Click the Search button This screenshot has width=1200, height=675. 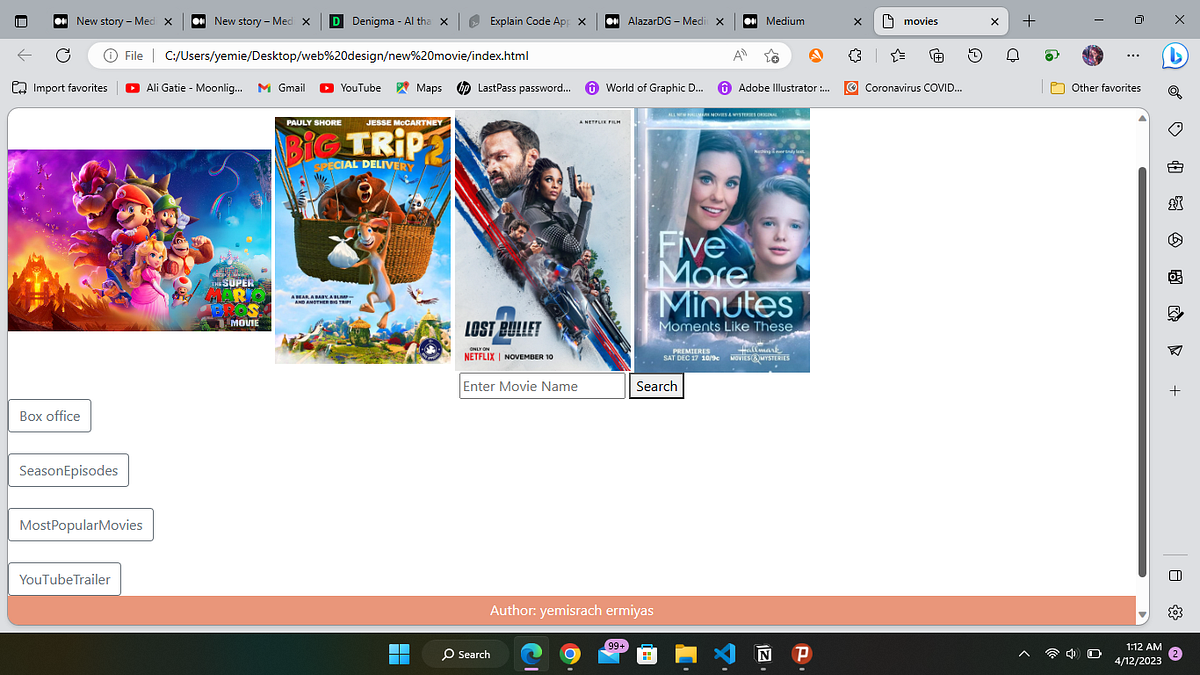[656, 385]
